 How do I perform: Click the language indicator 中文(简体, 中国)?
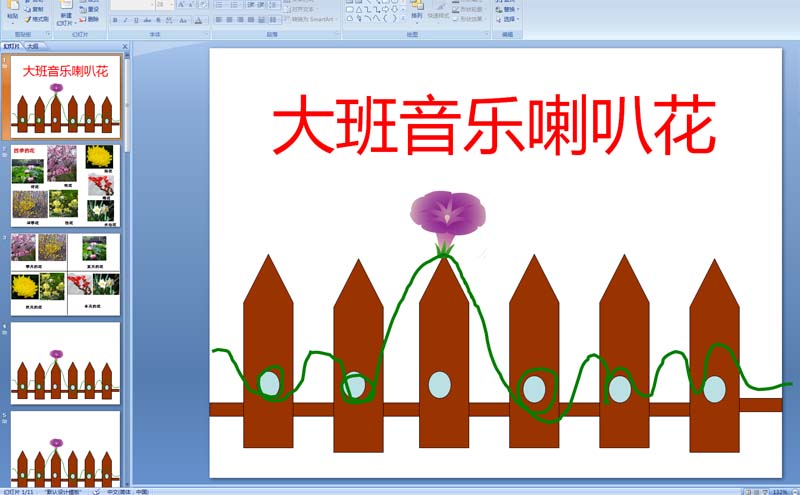128,492
